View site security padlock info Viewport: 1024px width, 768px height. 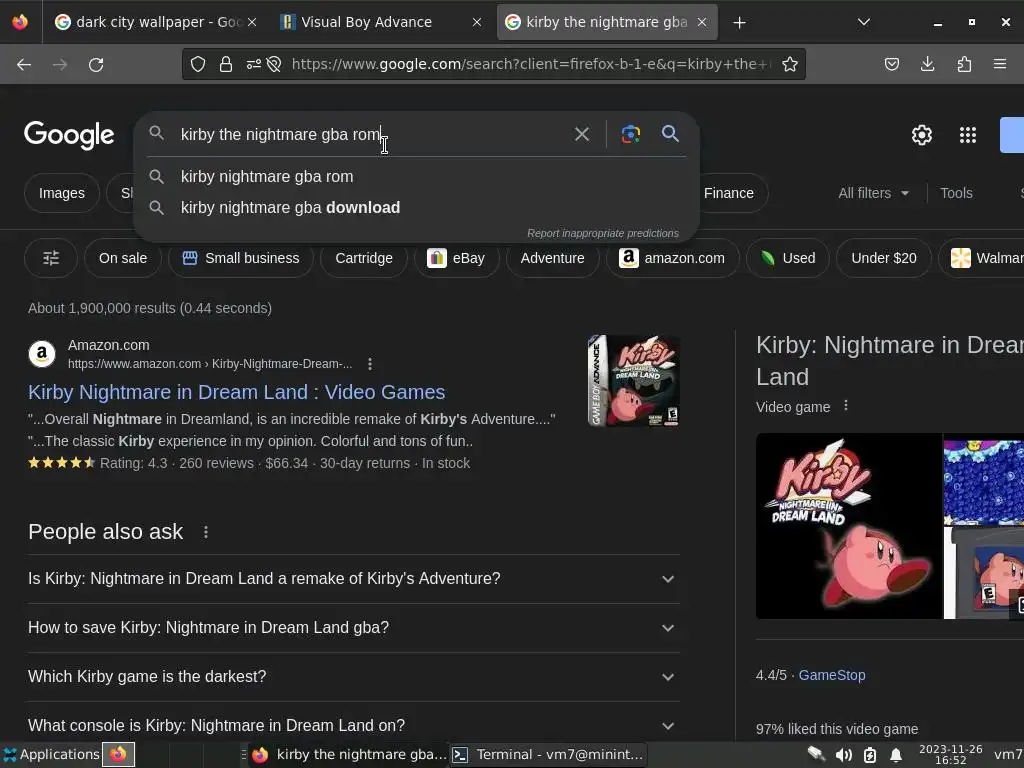pos(226,64)
